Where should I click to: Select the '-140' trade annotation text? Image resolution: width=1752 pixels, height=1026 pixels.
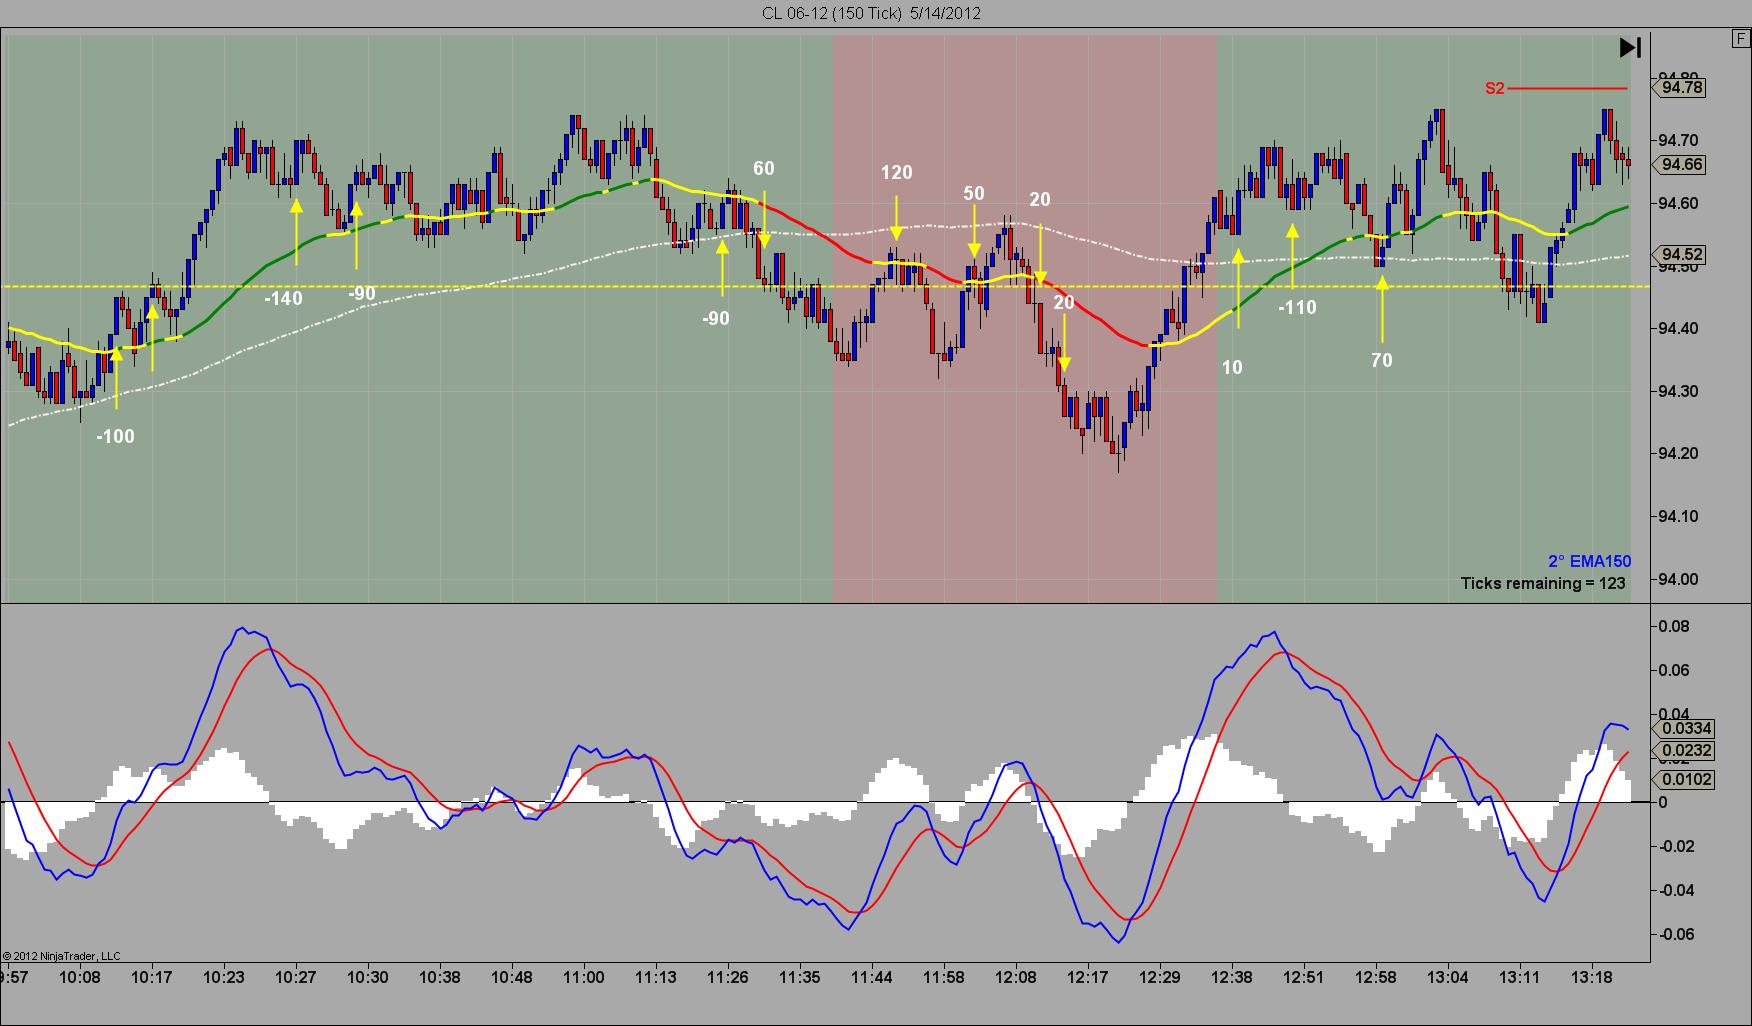(x=283, y=298)
